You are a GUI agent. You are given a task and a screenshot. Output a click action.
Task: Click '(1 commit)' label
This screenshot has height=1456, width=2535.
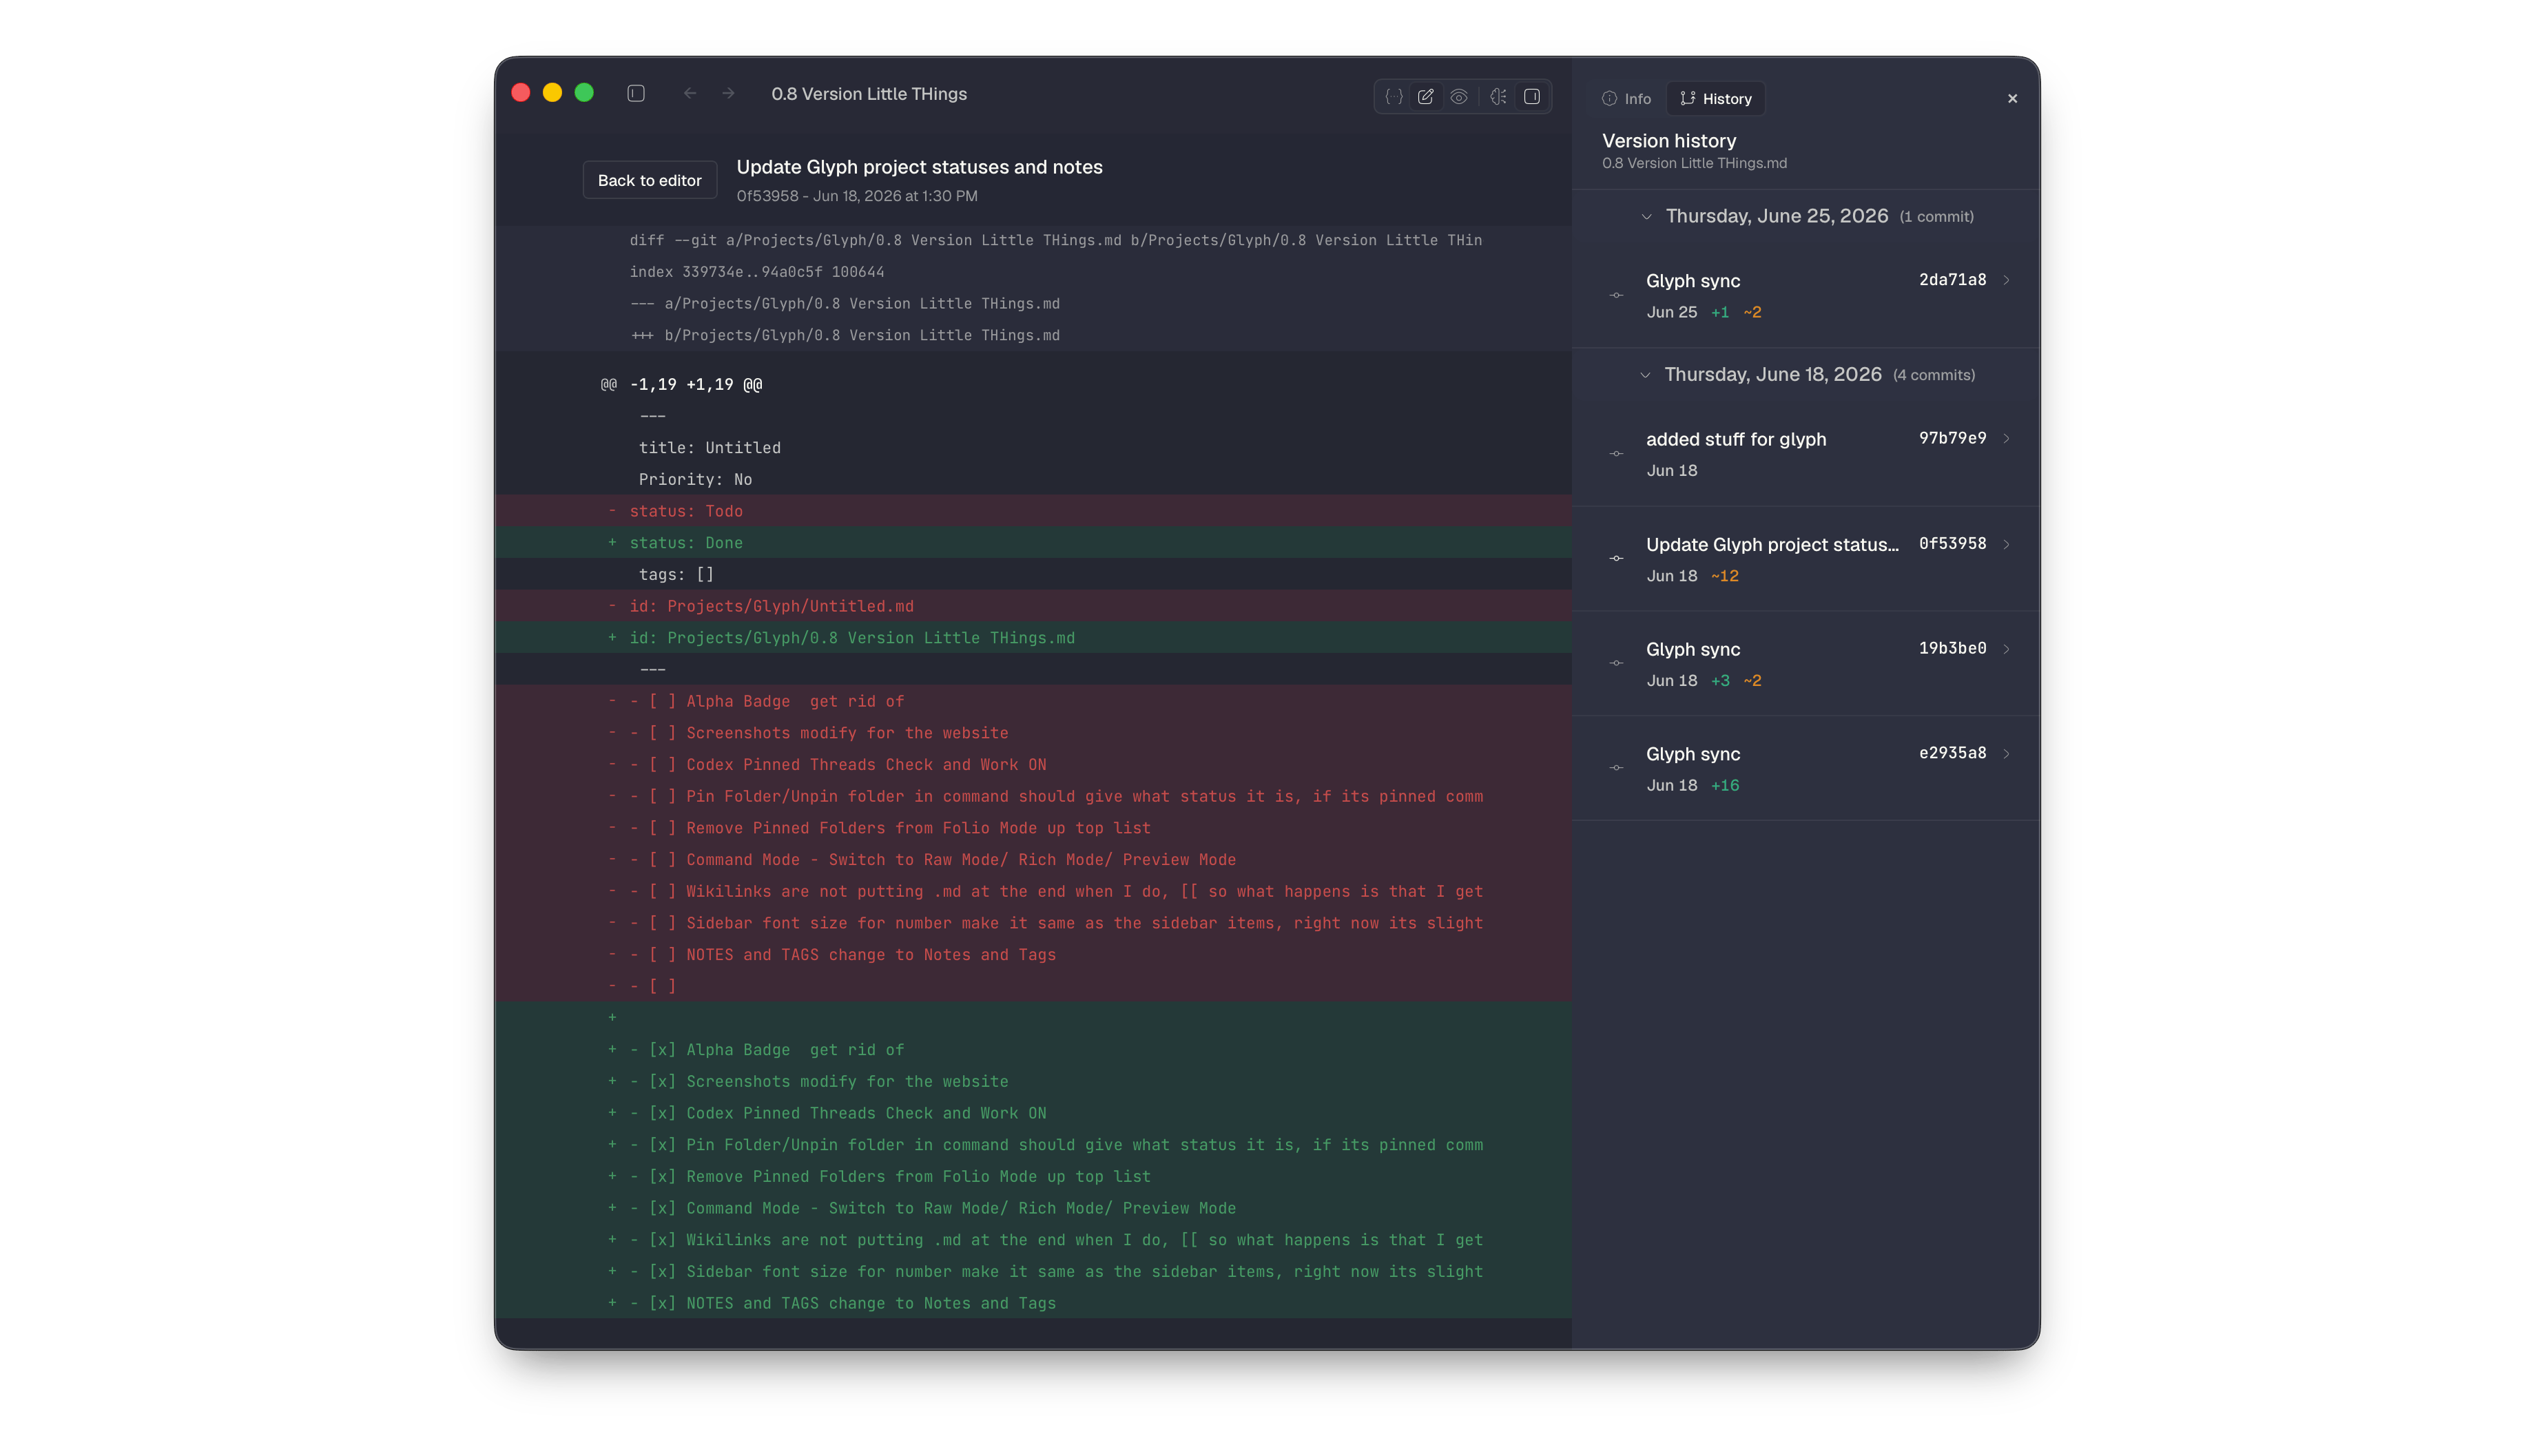click(1936, 217)
